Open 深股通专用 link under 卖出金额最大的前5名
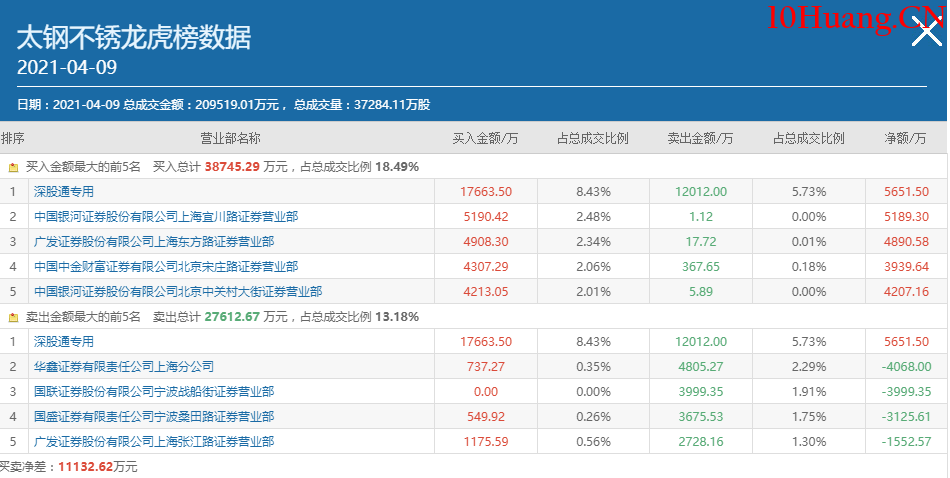 coord(64,342)
